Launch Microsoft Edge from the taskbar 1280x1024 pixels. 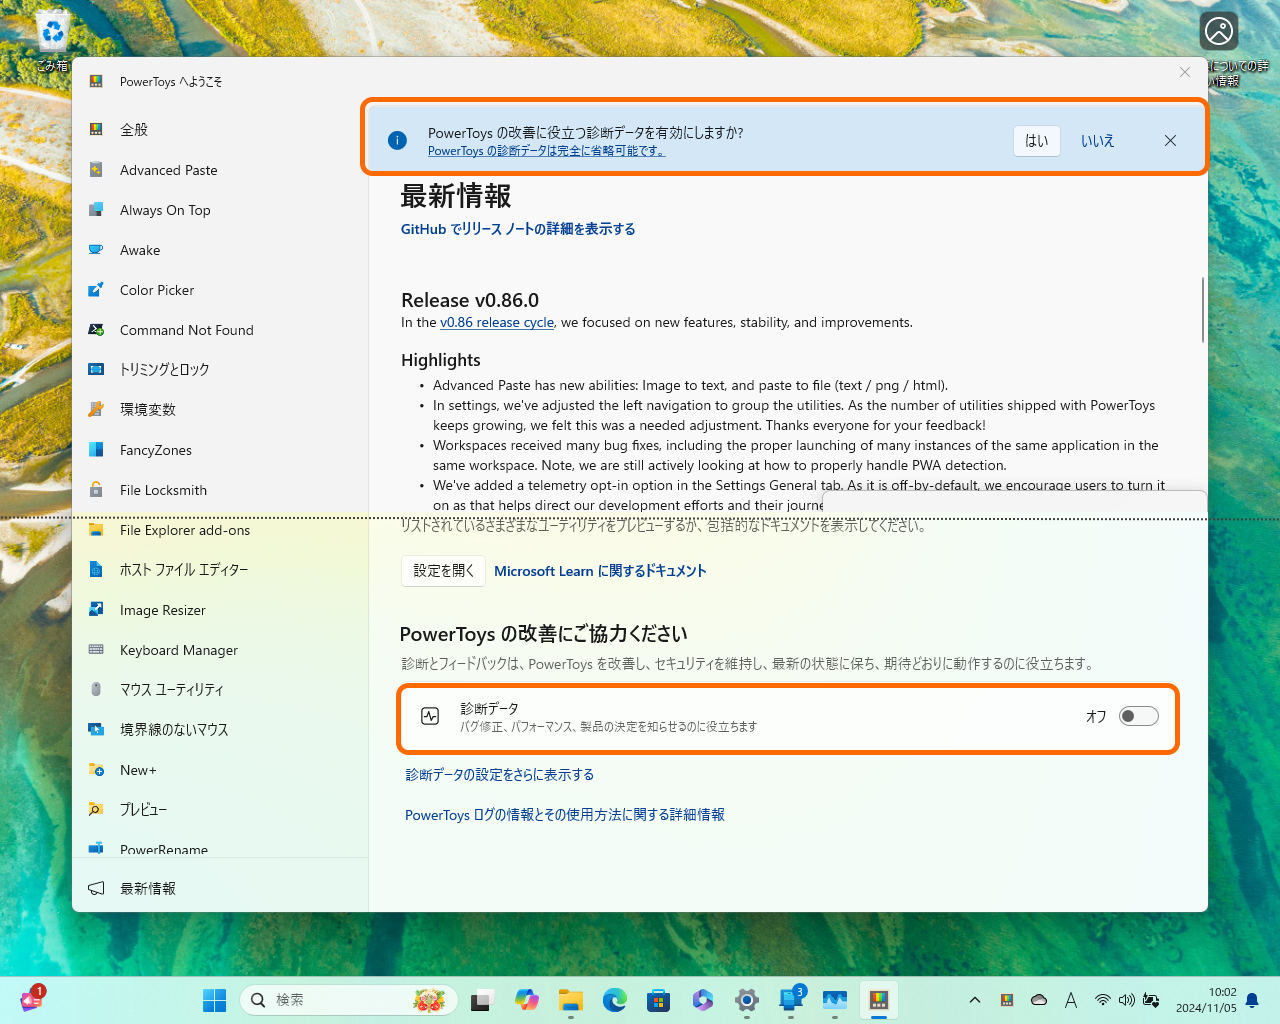coord(615,1000)
